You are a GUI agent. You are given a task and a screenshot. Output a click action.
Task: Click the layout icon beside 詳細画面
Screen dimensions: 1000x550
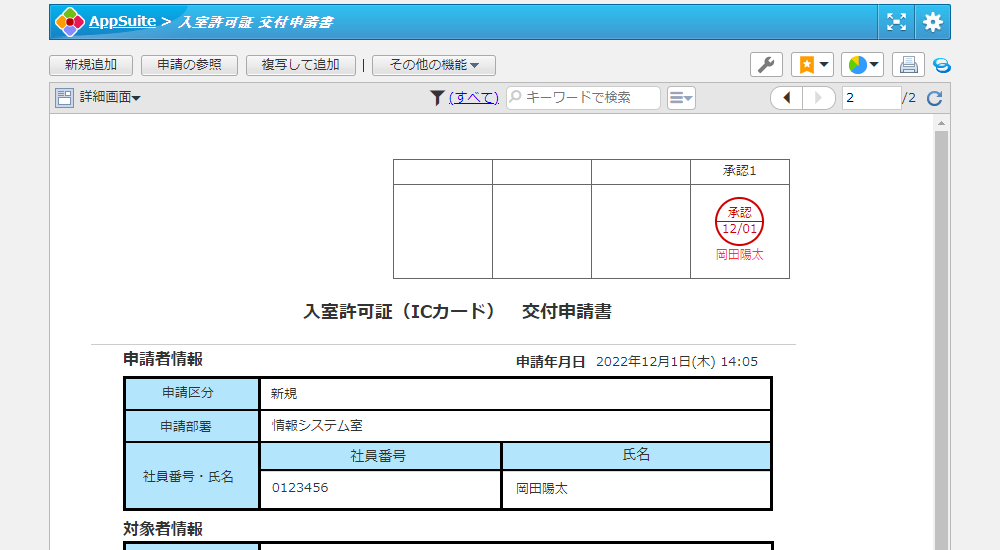pos(65,98)
